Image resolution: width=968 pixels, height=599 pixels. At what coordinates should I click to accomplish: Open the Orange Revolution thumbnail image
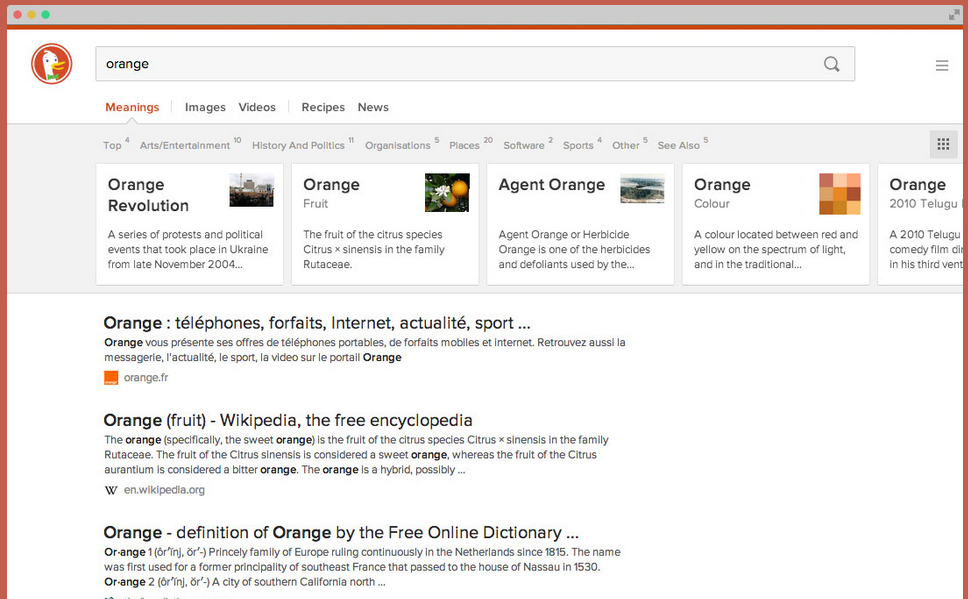coord(251,190)
